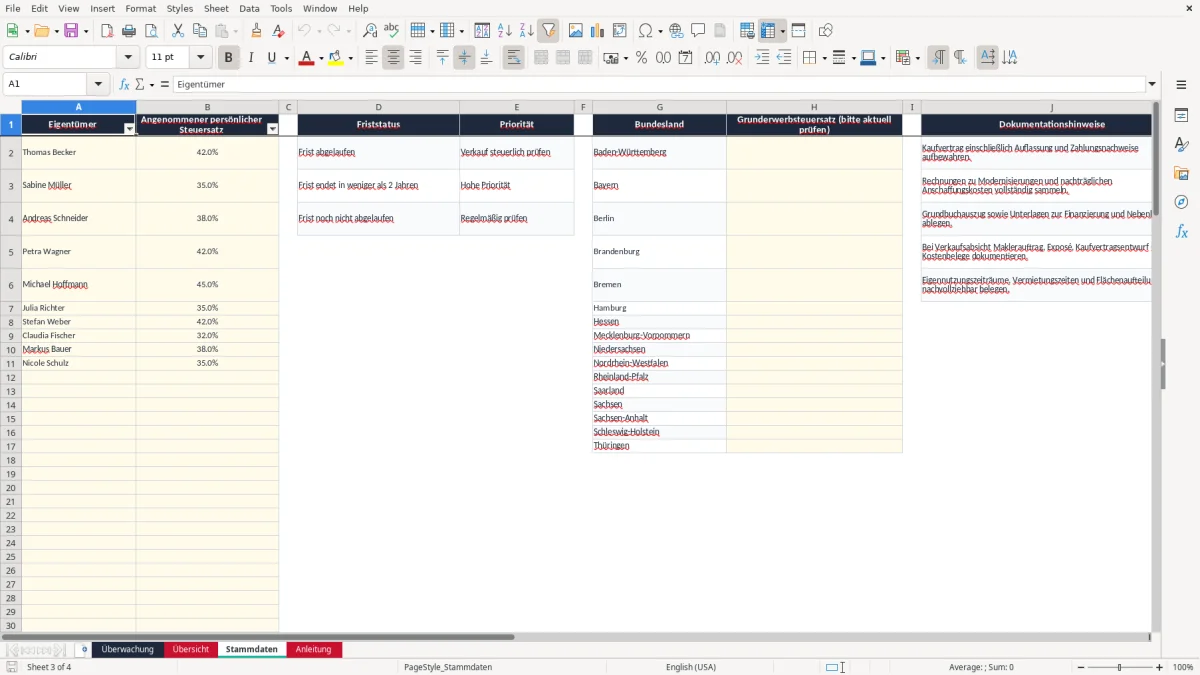Open background color dropdown arrow
Image resolution: width=1200 pixels, height=675 pixels.
point(350,58)
